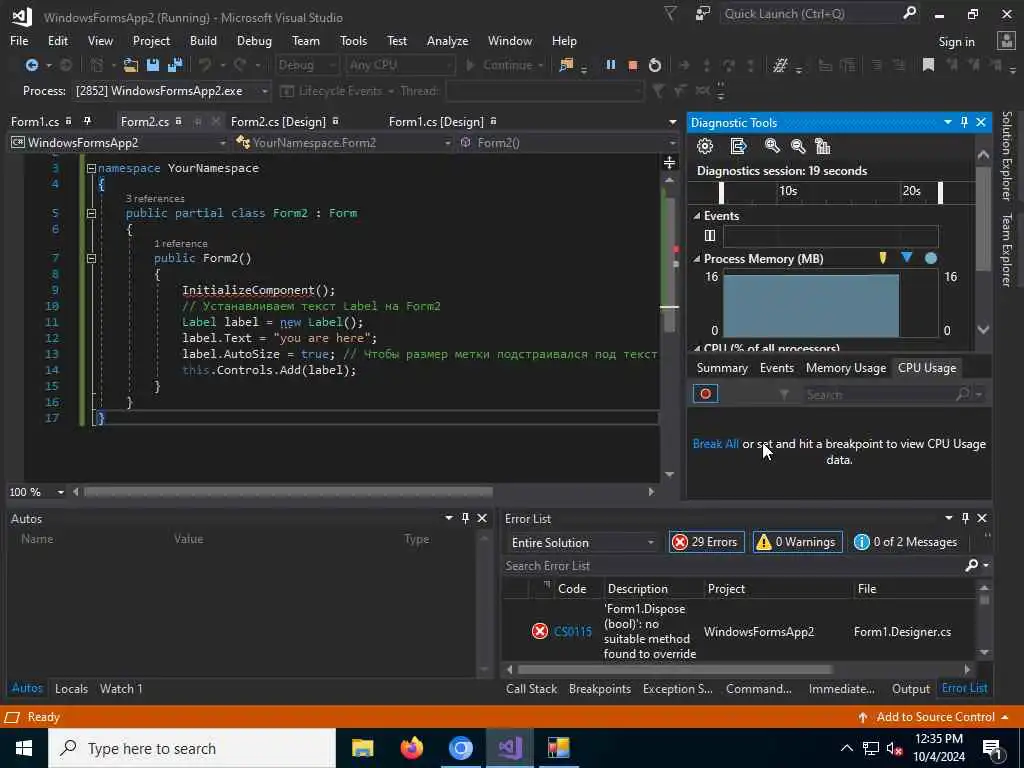
Task: Click the Save file toolbar icon
Action: (153, 65)
